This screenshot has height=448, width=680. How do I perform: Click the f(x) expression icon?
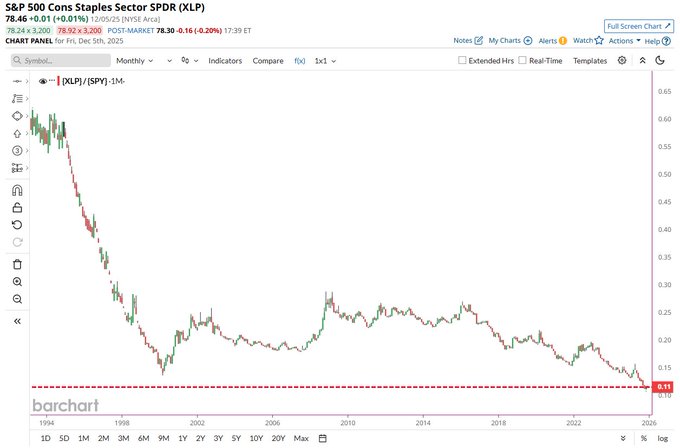coord(300,61)
